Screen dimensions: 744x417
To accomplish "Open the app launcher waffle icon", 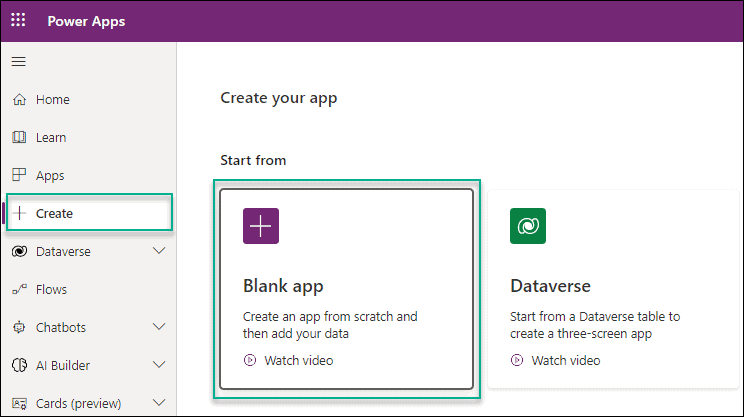I will click(x=18, y=20).
